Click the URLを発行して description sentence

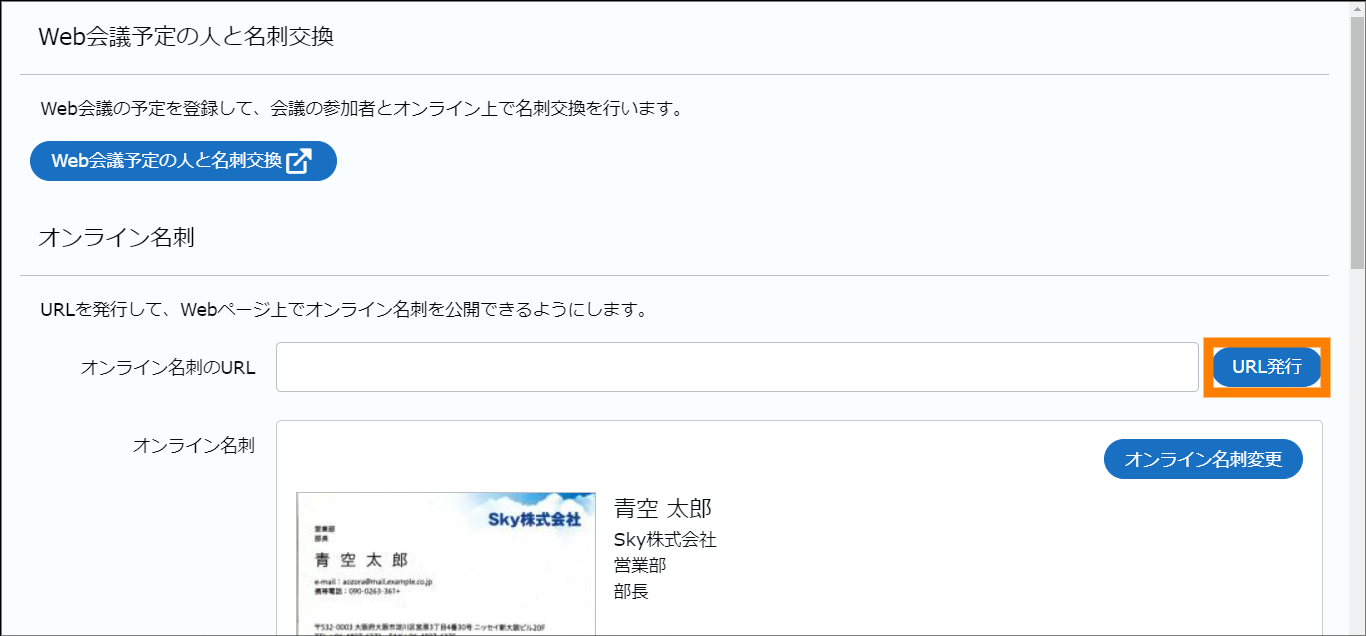coord(344,309)
